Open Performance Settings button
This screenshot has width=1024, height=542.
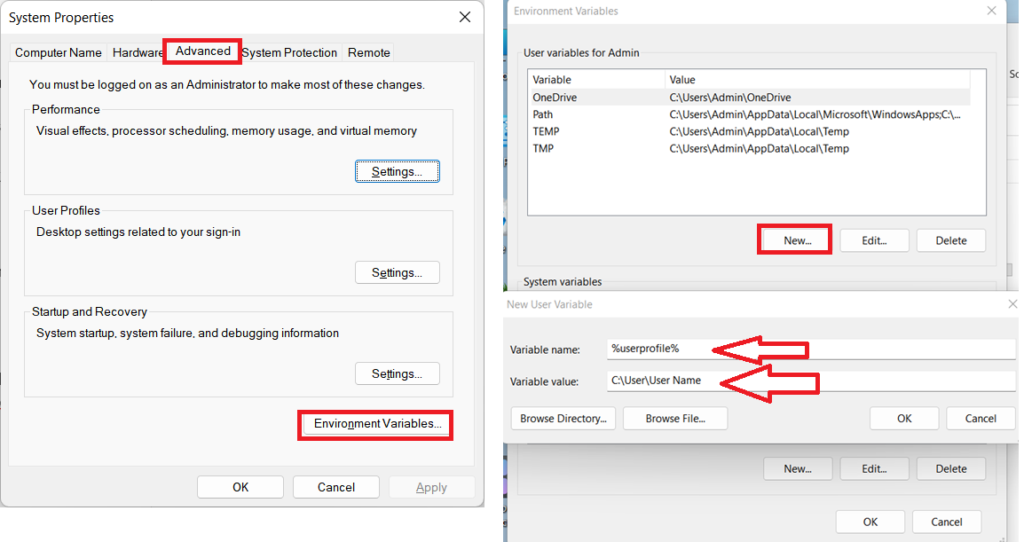[x=397, y=171]
